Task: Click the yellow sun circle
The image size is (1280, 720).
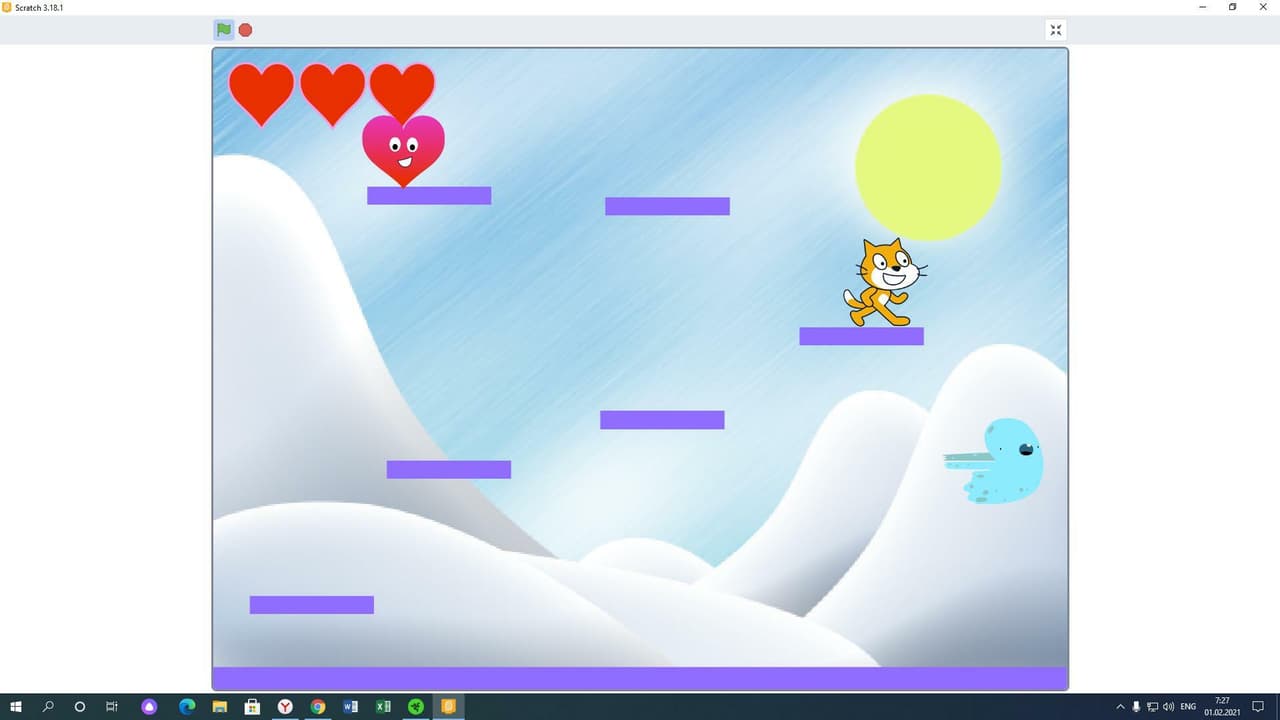Action: (928, 168)
